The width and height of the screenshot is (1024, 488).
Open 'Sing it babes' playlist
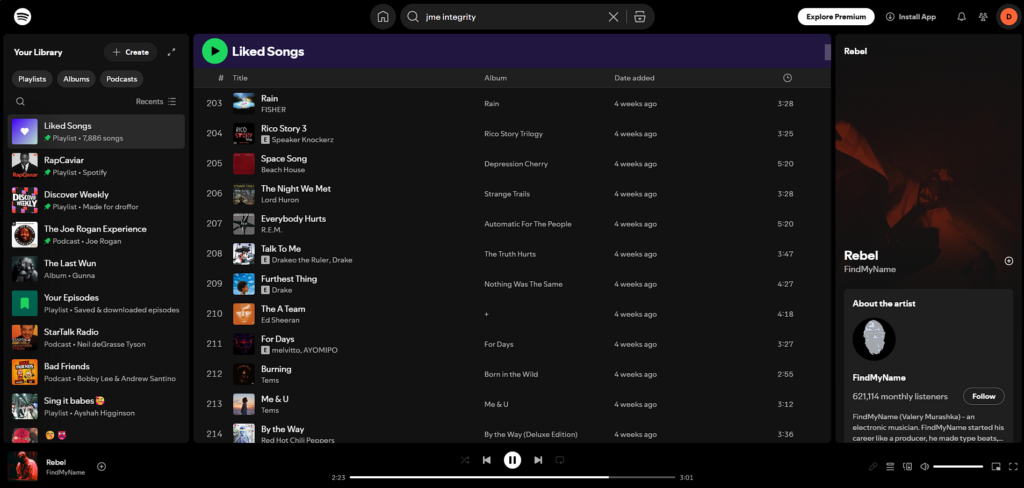97,406
